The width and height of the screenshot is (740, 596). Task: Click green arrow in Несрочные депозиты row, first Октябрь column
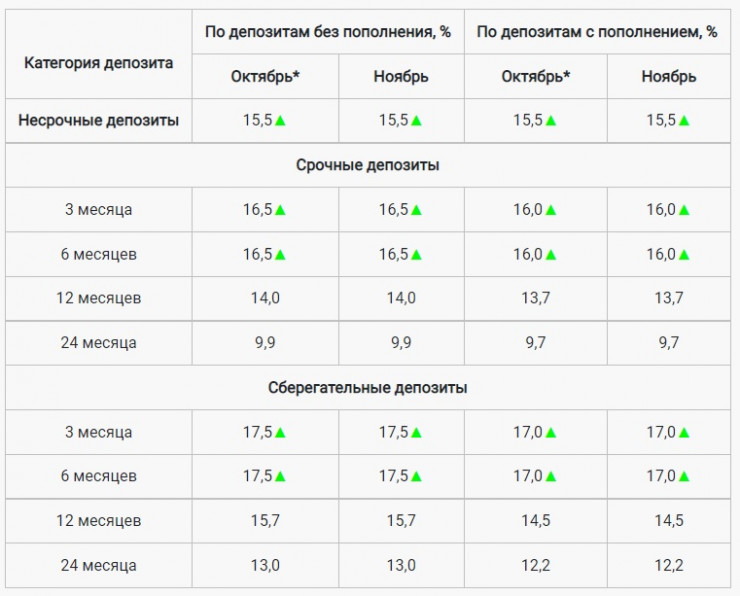coord(281,121)
